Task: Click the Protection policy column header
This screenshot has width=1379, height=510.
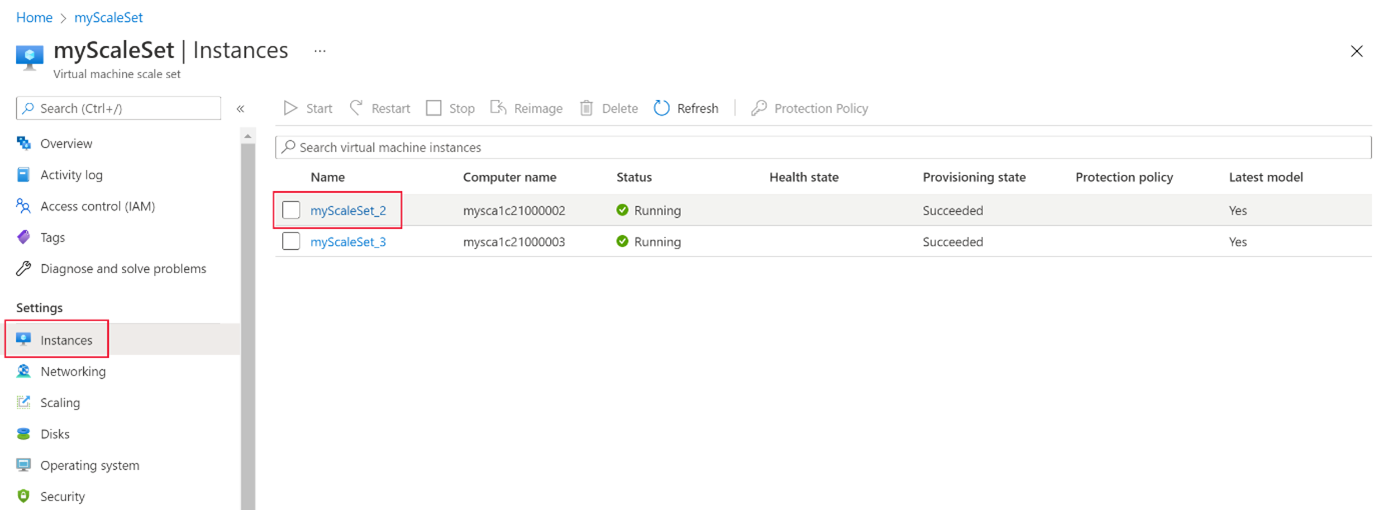Action: click(x=1124, y=177)
